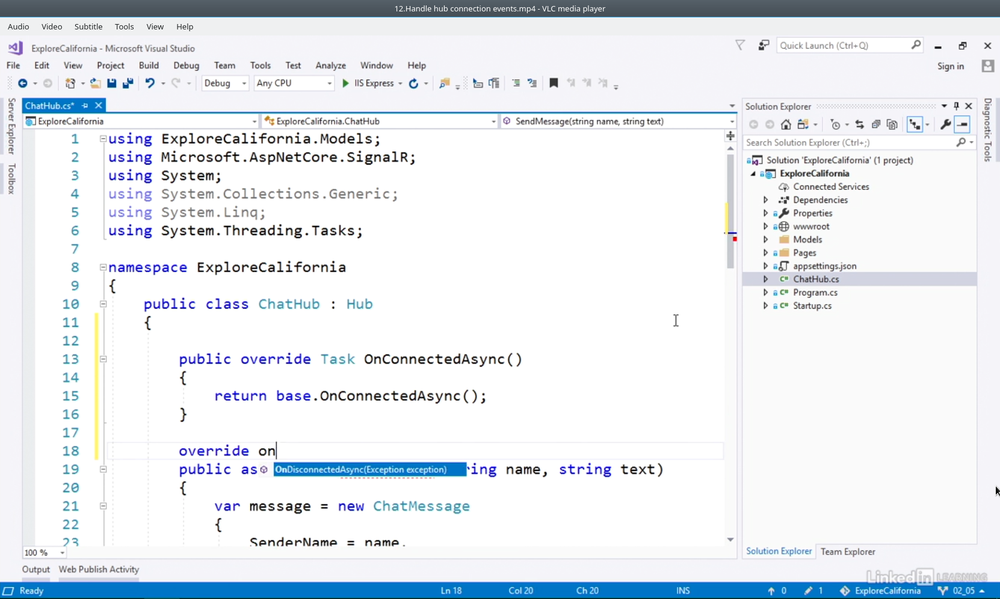
Task: Click the split editor icon above the scrollbar
Action: pos(730,136)
